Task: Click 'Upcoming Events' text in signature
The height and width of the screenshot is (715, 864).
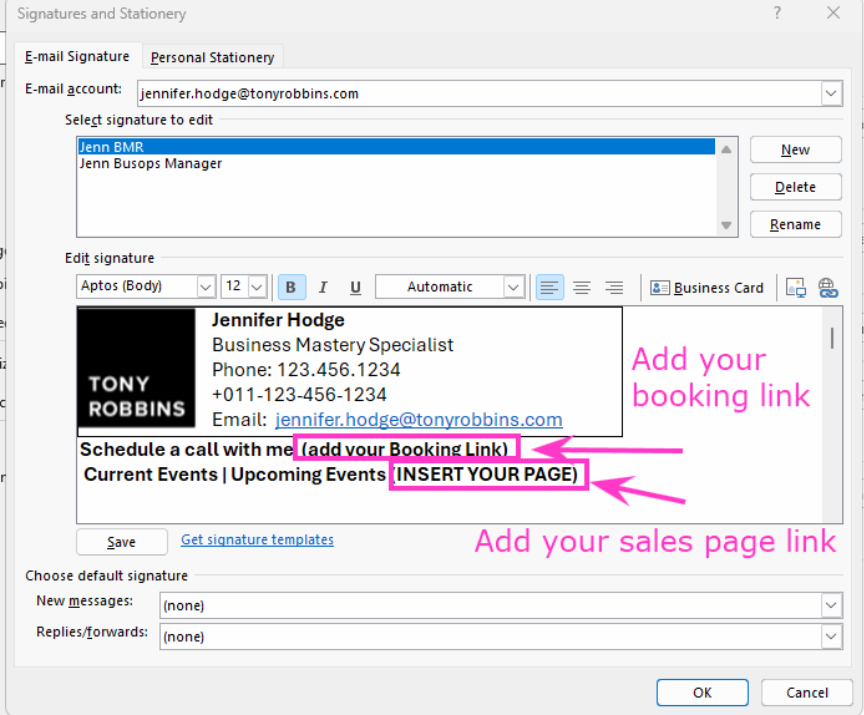Action: click(x=308, y=474)
